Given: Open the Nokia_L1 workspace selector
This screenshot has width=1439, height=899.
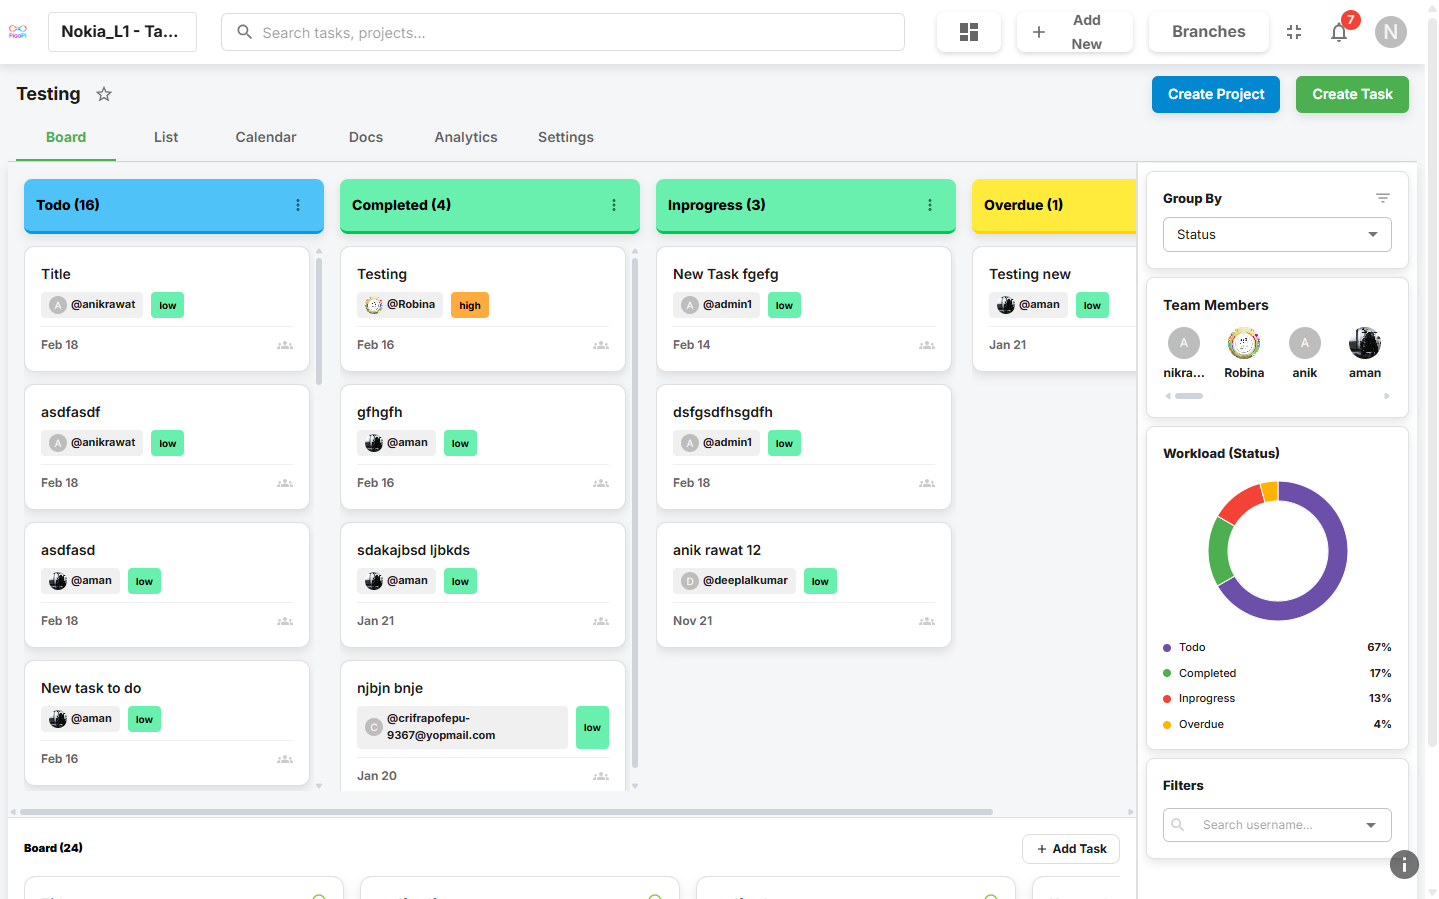Looking at the screenshot, I should click(122, 31).
